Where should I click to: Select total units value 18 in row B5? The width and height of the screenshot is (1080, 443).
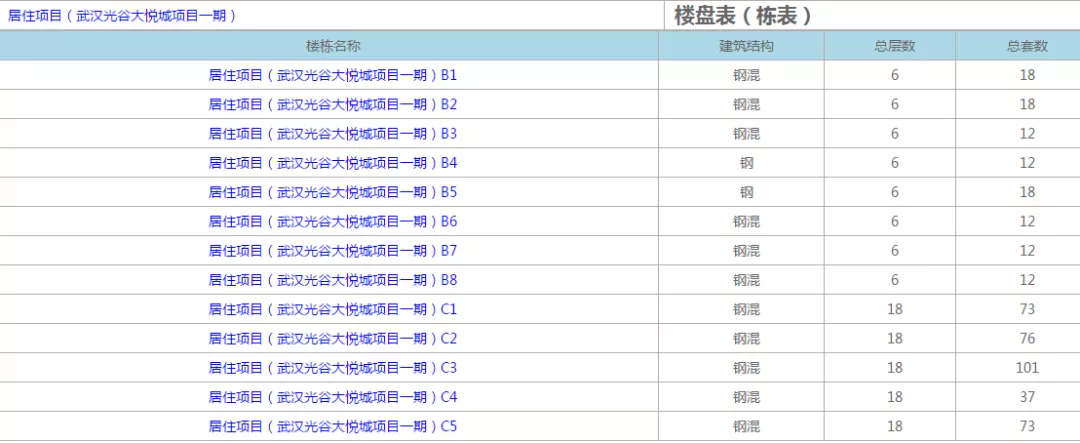pyautogui.click(x=1027, y=192)
